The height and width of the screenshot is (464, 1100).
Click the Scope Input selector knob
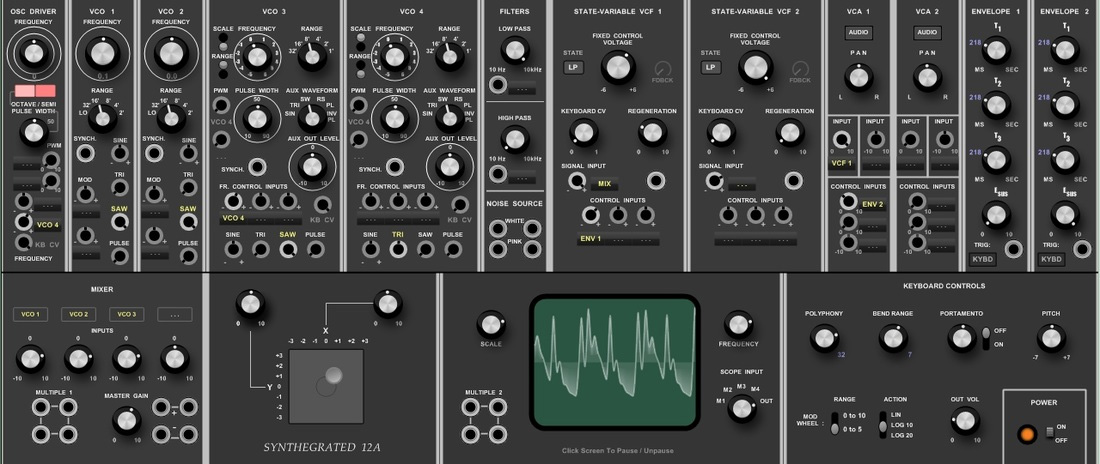pyautogui.click(x=742, y=407)
